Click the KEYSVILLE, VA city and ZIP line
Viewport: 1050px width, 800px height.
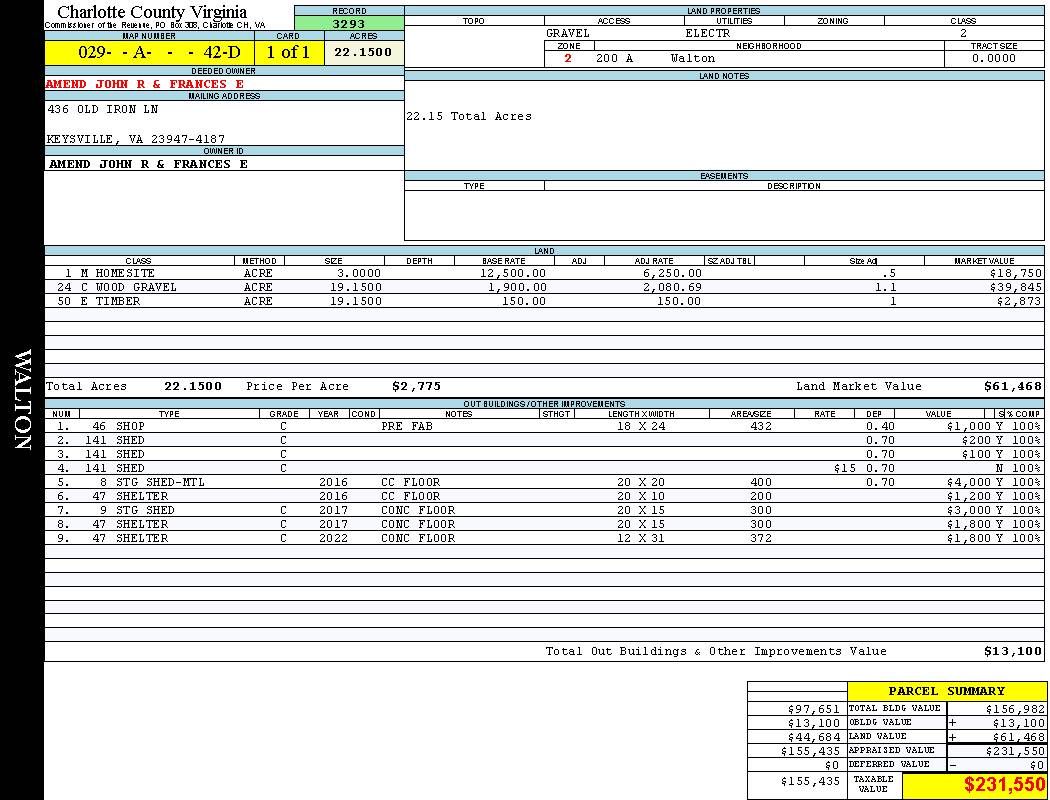tap(136, 139)
